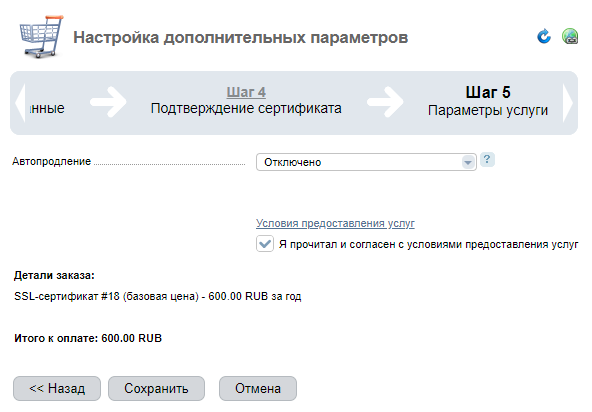Click the 'Я прочитал и согласен' label
Screen dimensions: 592x412
[428, 244]
